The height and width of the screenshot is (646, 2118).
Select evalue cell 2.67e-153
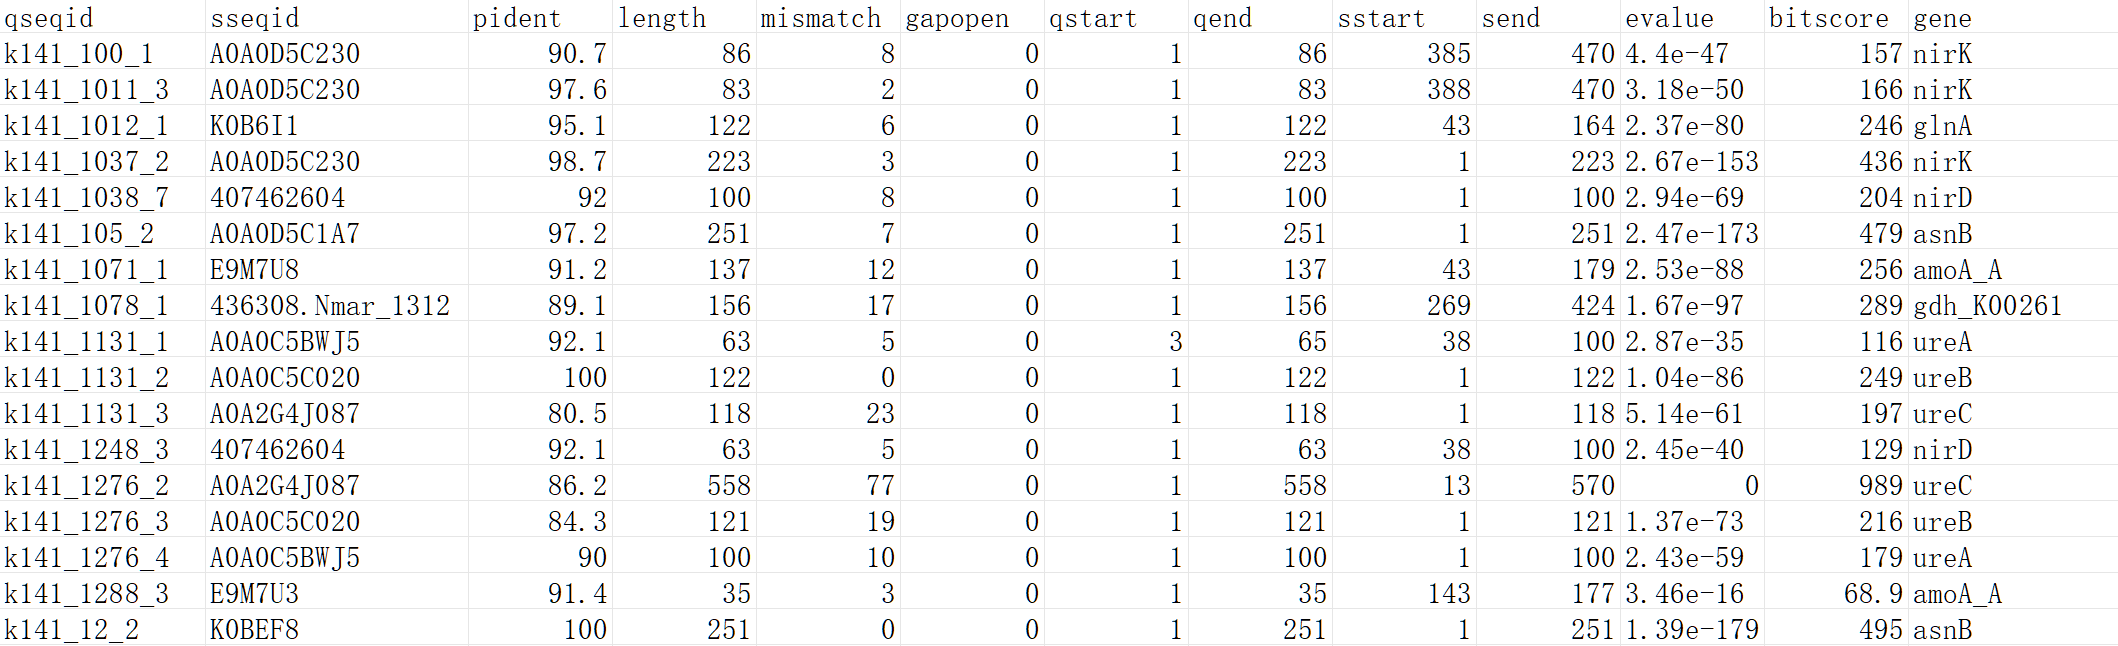1692,161
